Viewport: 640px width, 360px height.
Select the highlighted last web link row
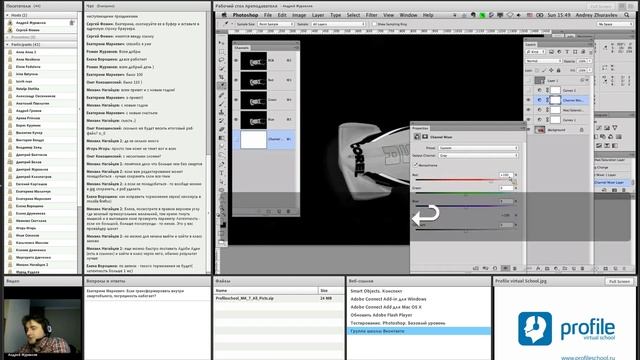[419, 331]
